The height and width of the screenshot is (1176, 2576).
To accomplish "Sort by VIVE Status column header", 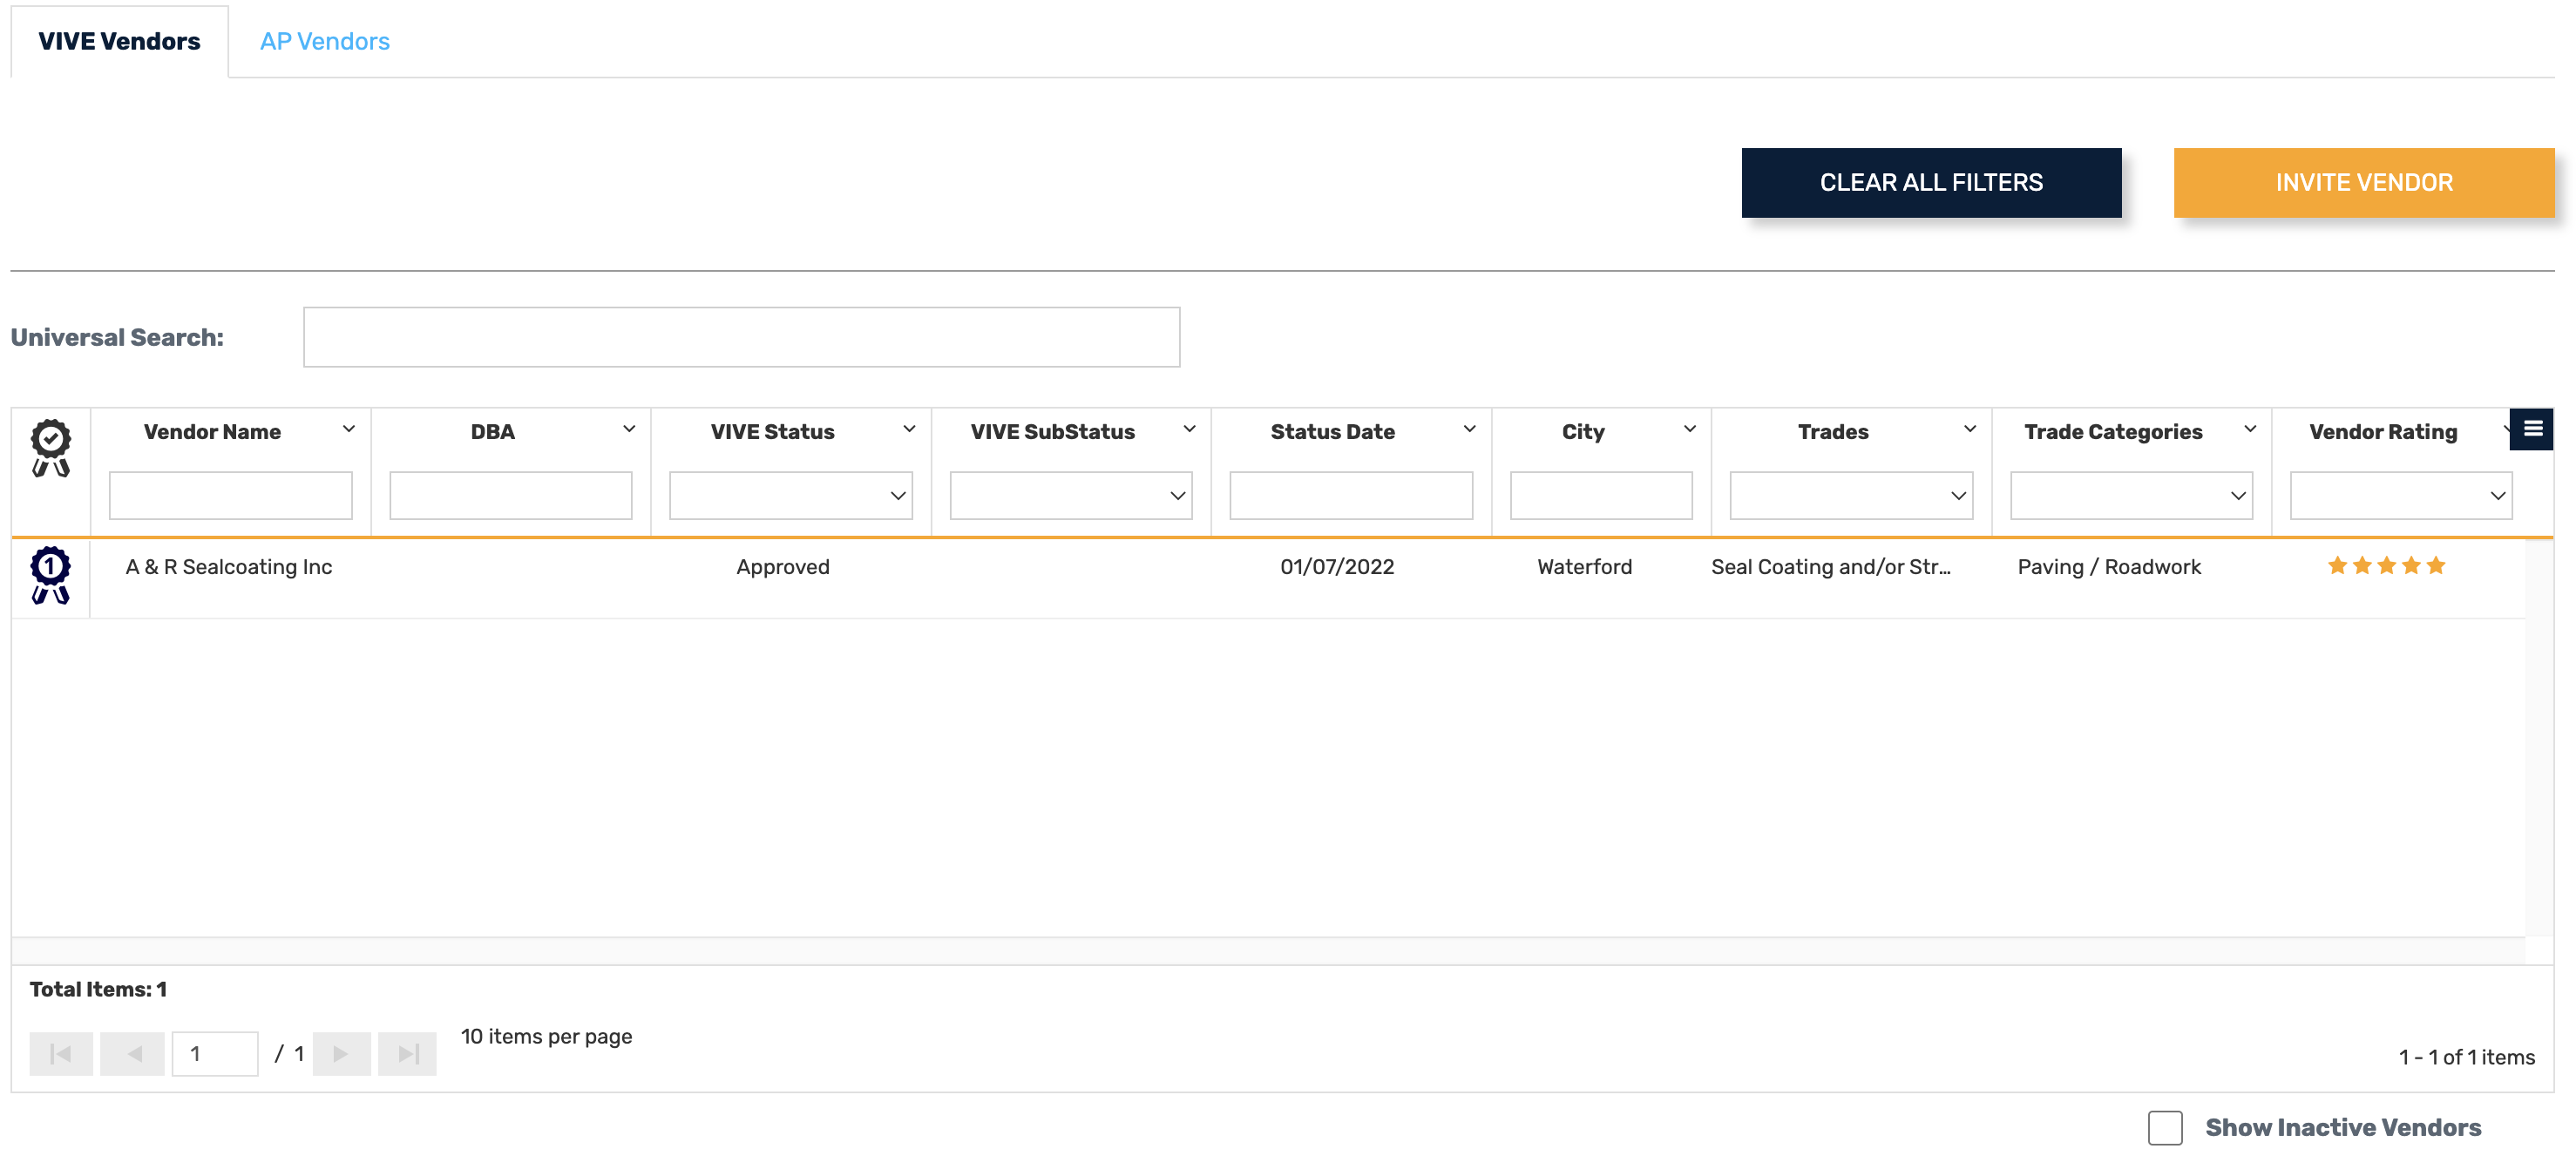I will pyautogui.click(x=772, y=432).
